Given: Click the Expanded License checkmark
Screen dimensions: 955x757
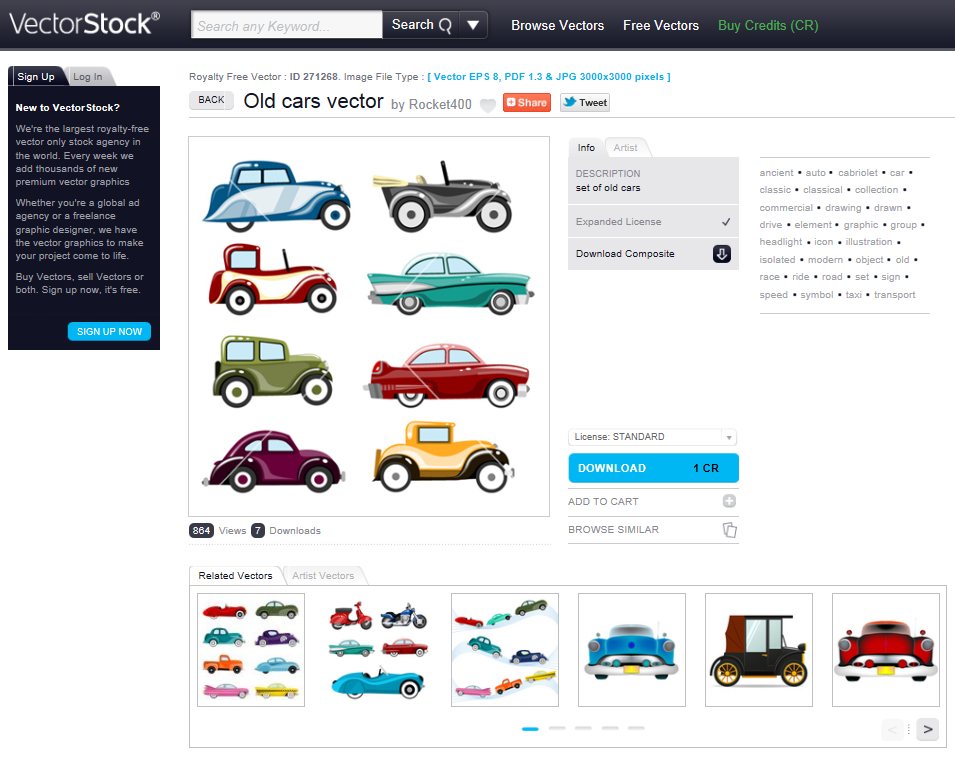Looking at the screenshot, I should point(726,222).
